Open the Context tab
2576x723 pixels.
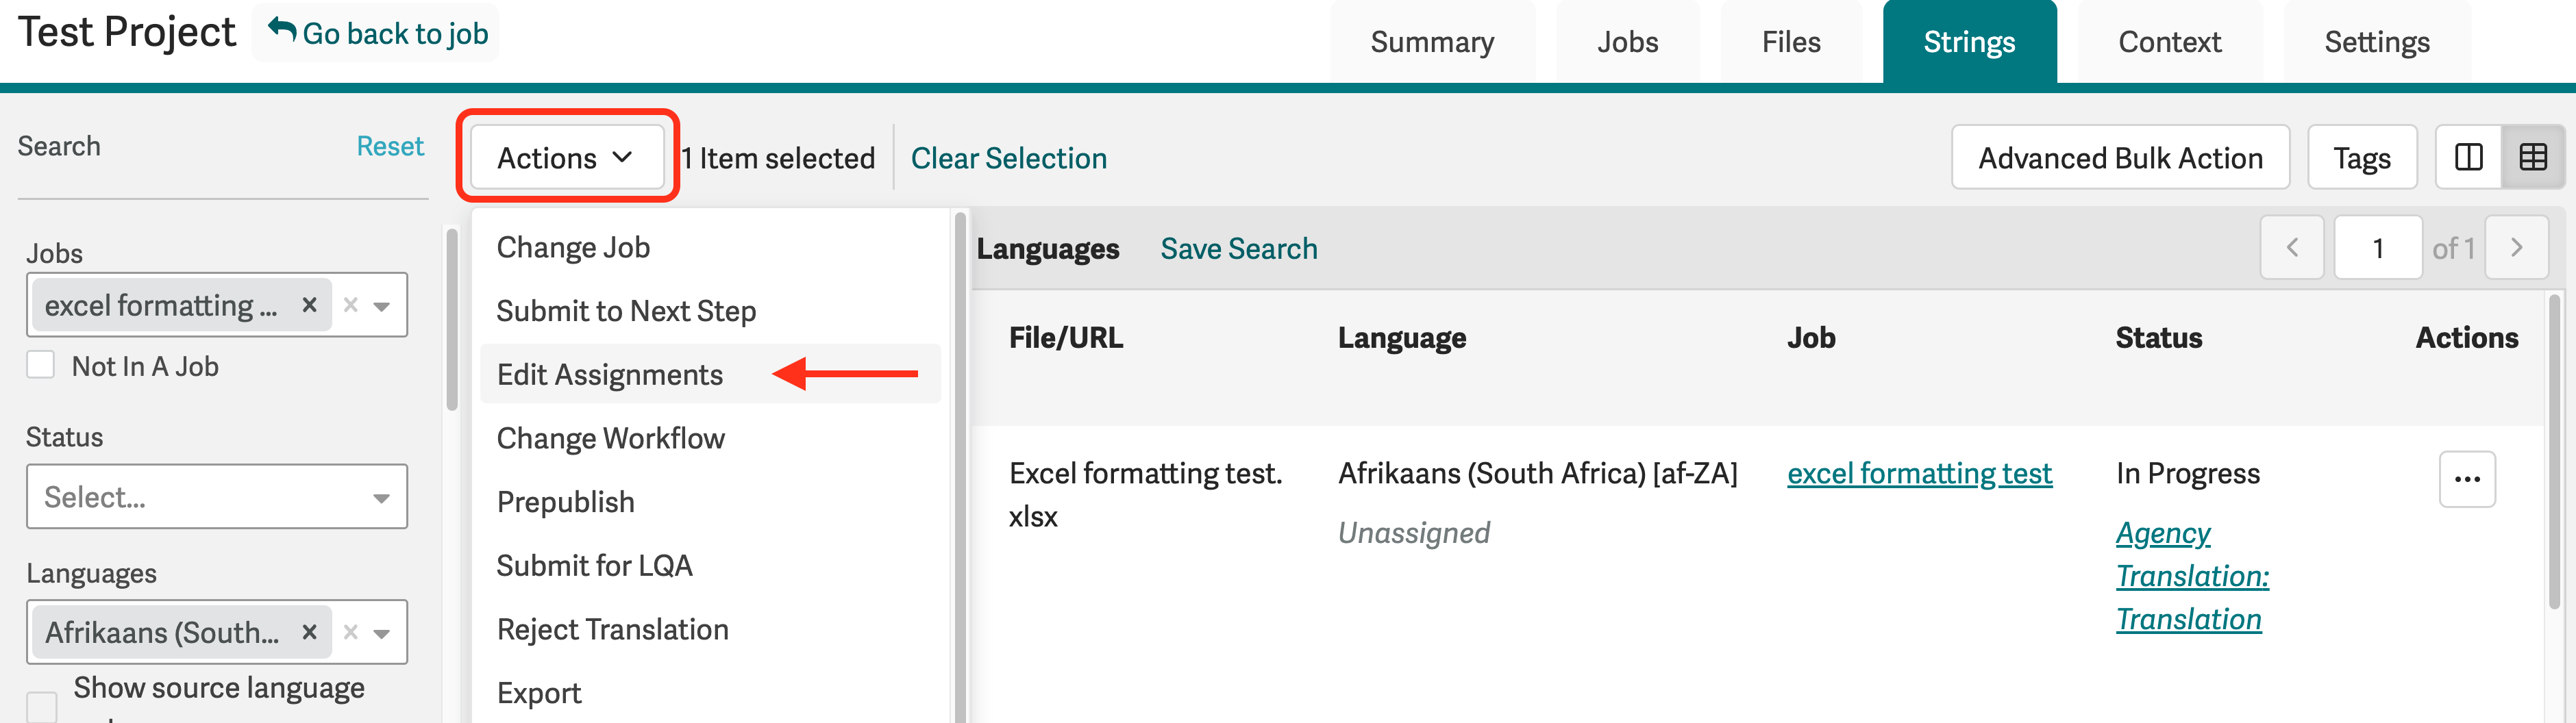[x=2169, y=42]
